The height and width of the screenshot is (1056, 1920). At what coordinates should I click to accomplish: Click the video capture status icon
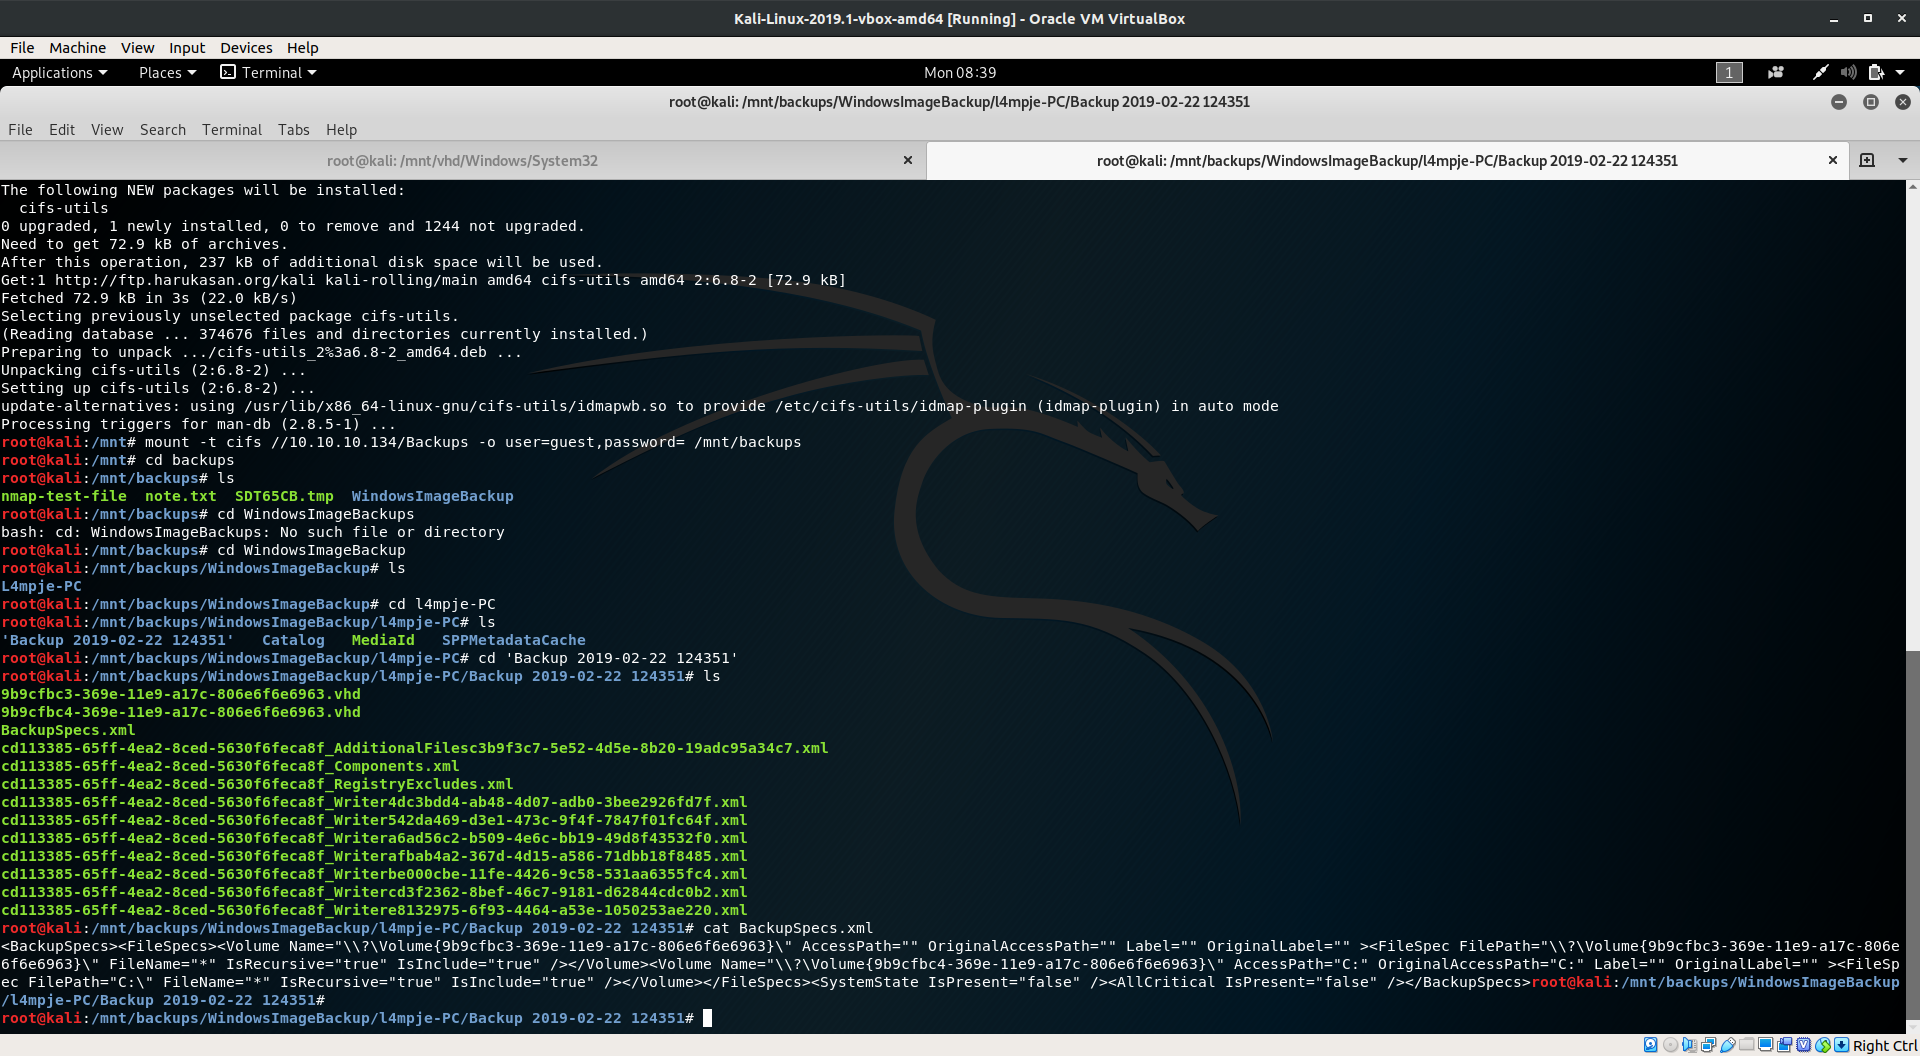pos(1785,1045)
